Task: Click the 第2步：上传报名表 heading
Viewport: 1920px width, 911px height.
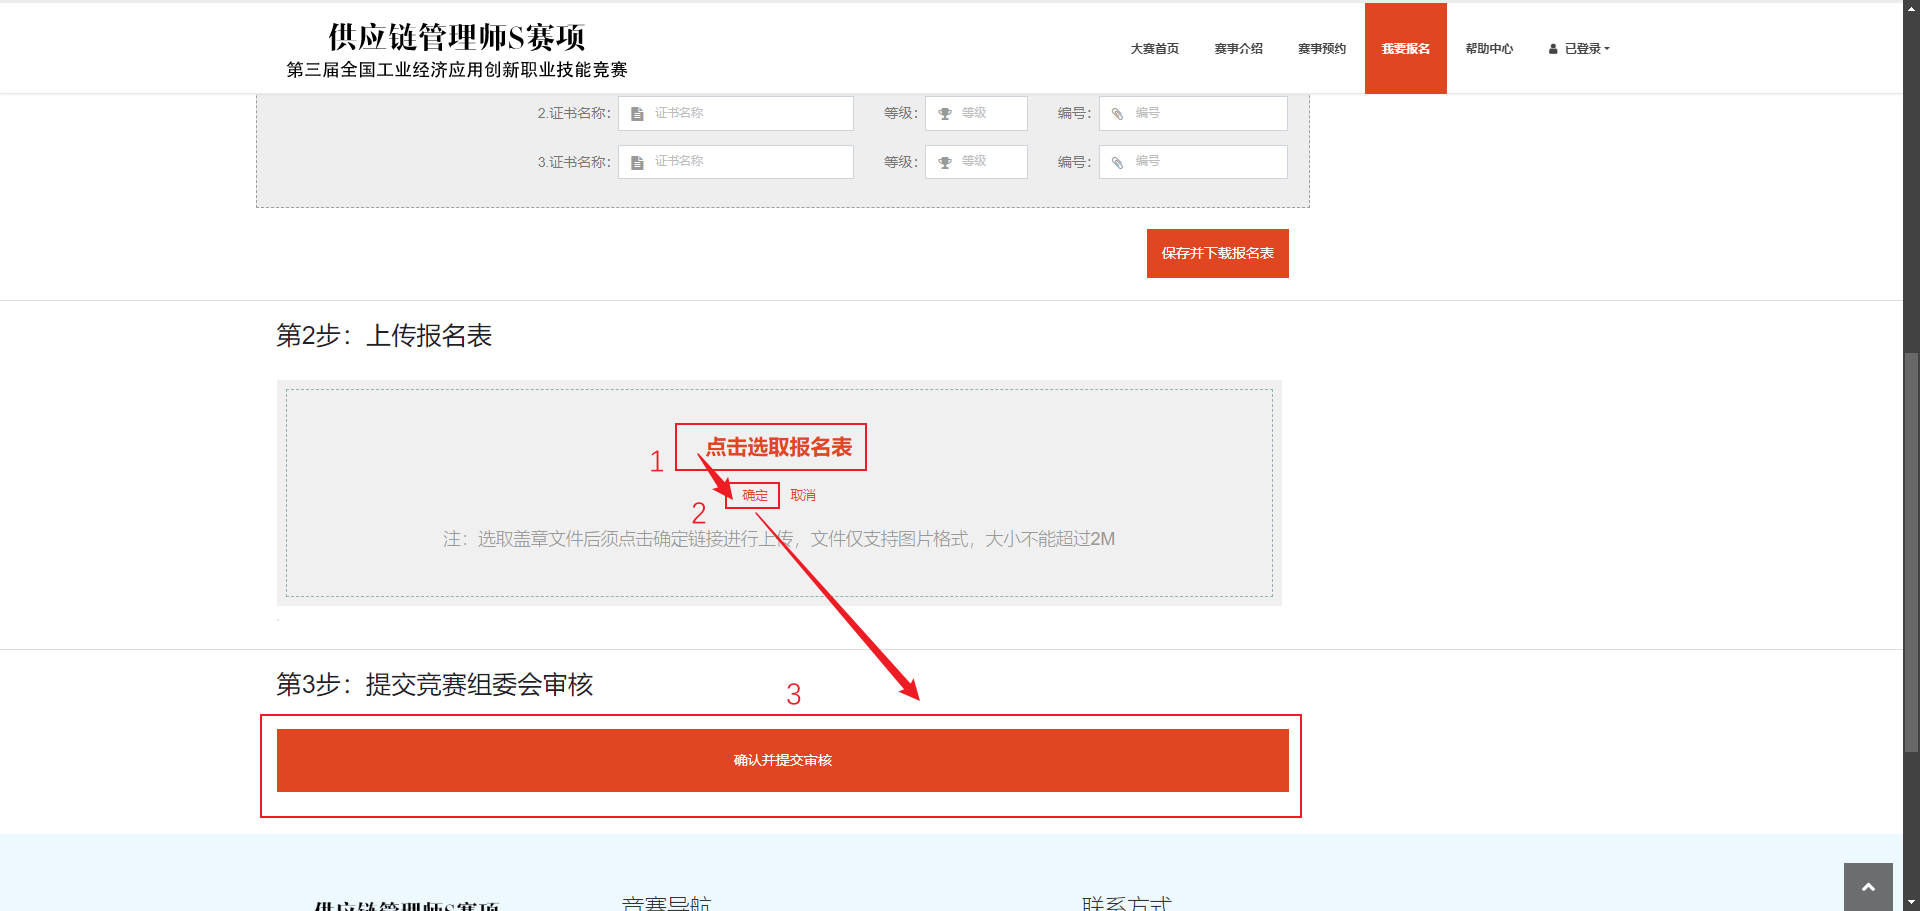Action: [x=384, y=335]
